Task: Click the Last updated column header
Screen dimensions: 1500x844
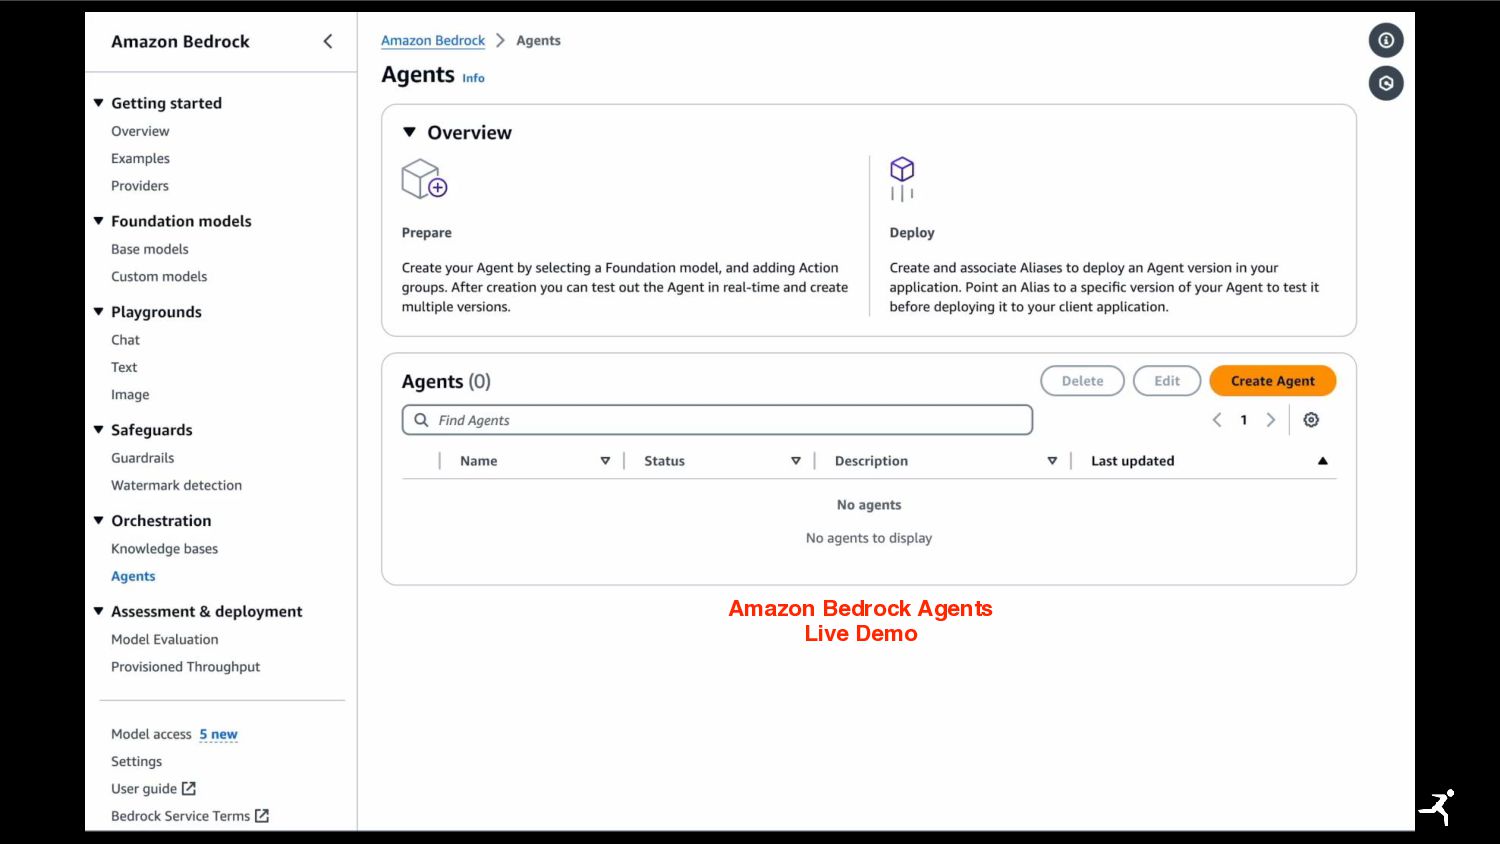Action: tap(1133, 461)
